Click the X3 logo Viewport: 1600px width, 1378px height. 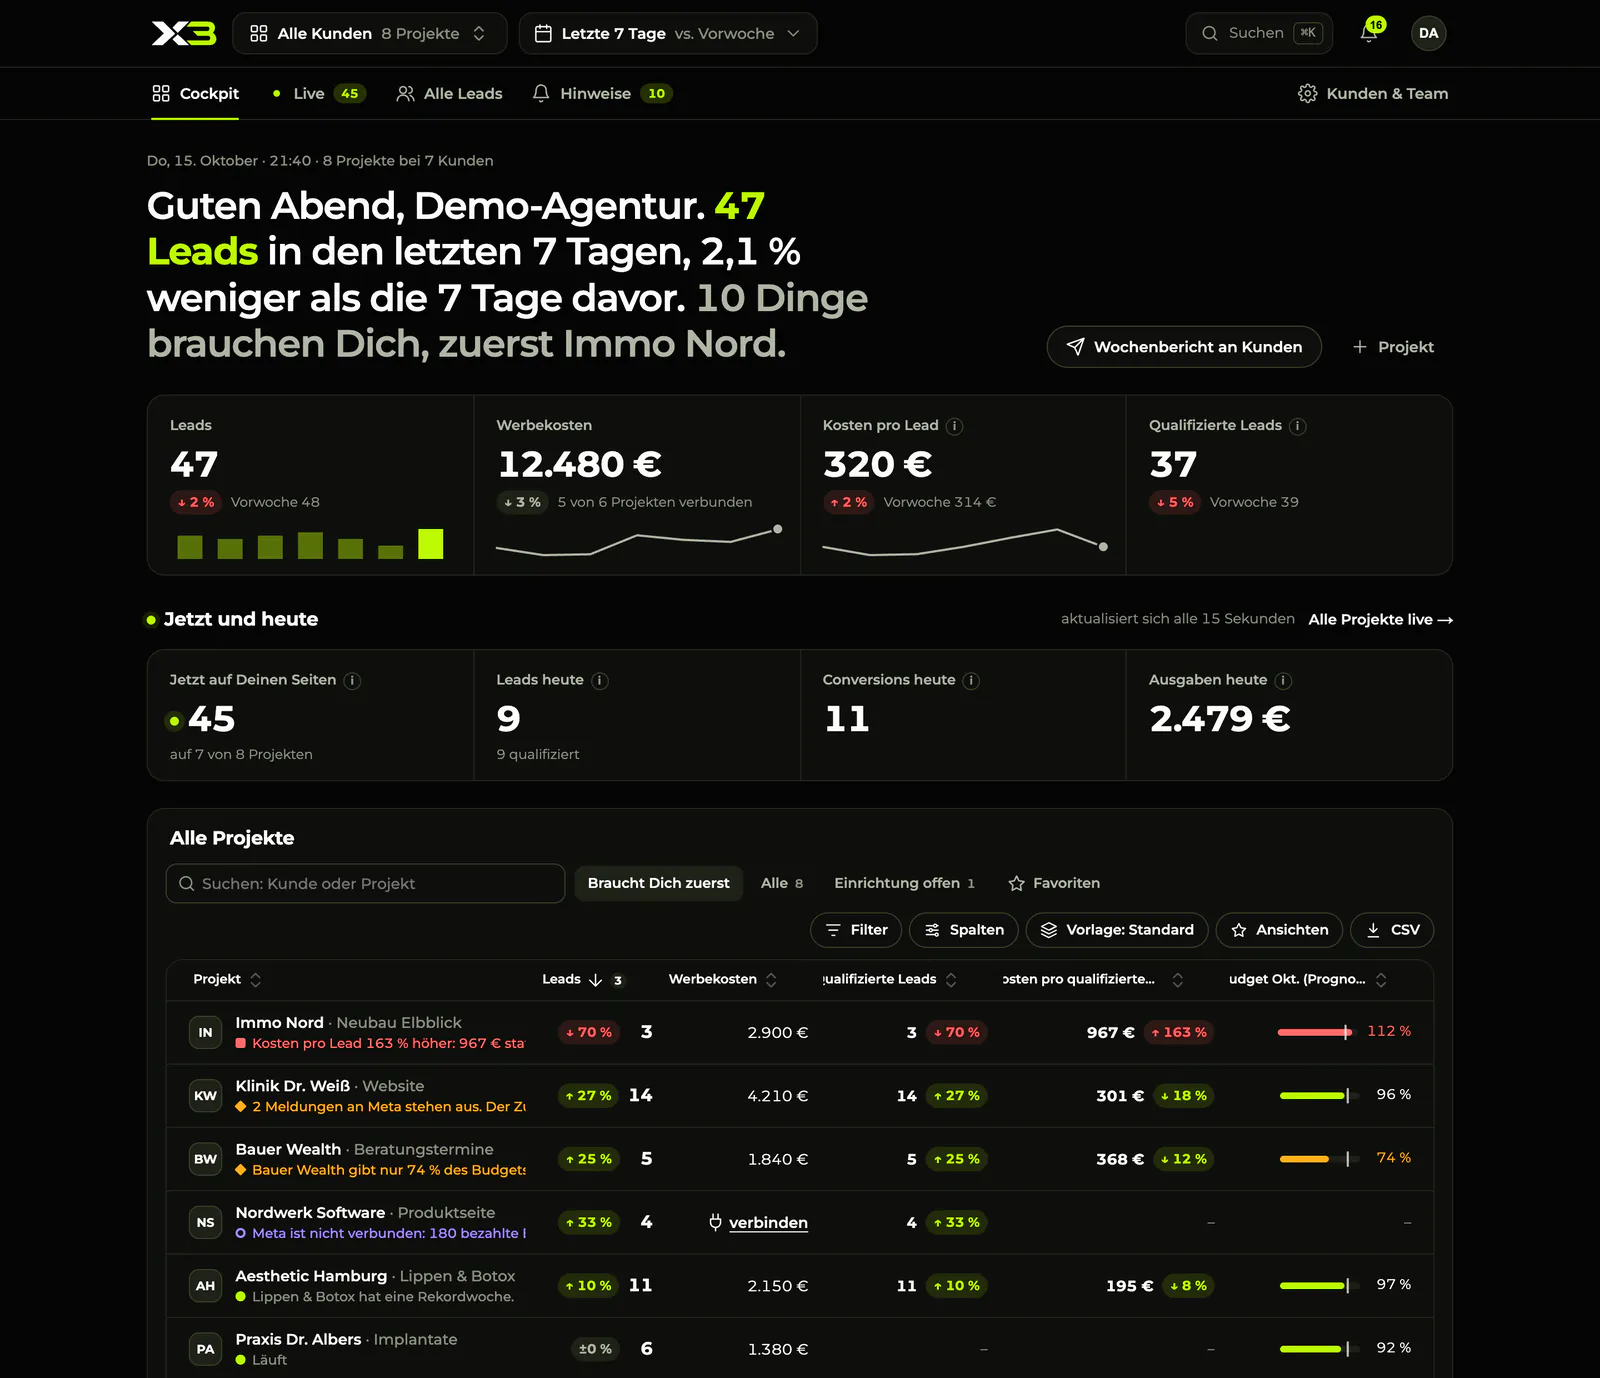click(x=184, y=33)
